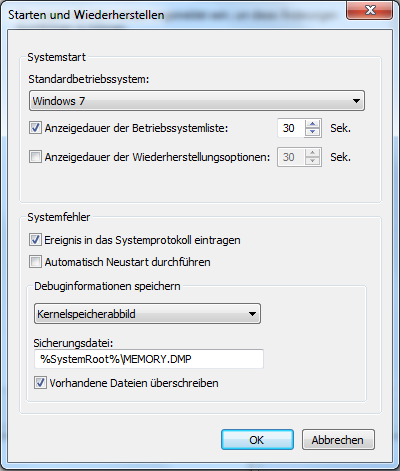The image size is (400, 471).
Task: Click up arrow of Wiederherstellungsoptionen spinner
Action: (x=312, y=153)
